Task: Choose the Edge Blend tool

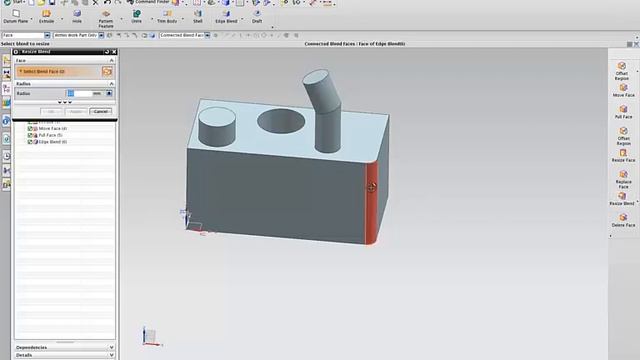Action: pos(226,16)
